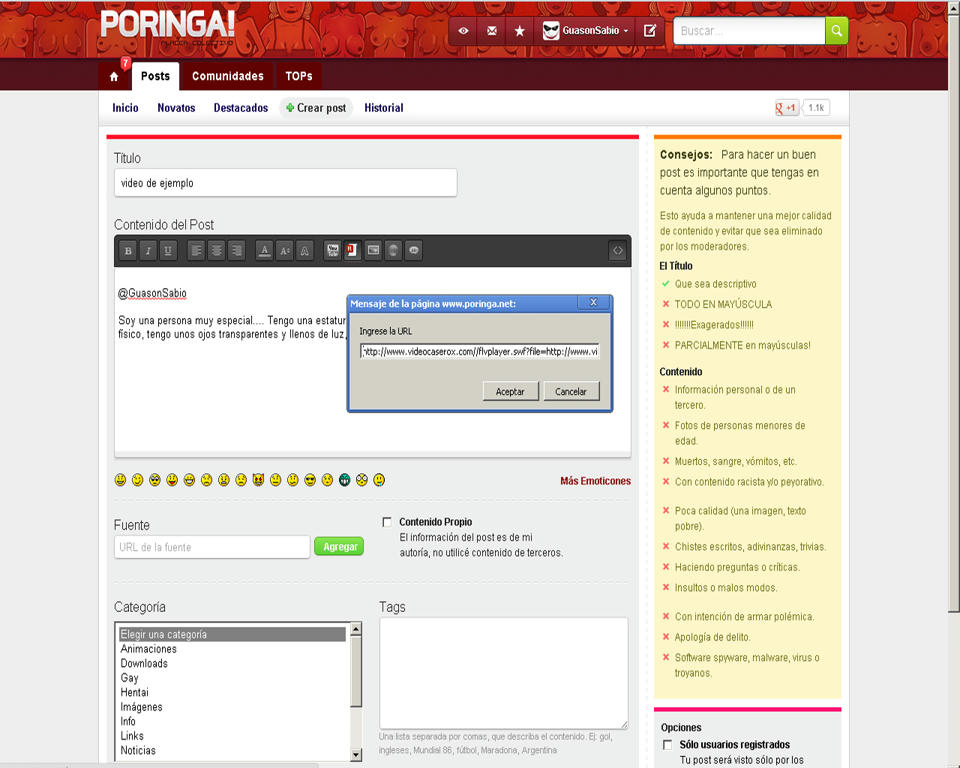Open favorites star icon in header

519,31
